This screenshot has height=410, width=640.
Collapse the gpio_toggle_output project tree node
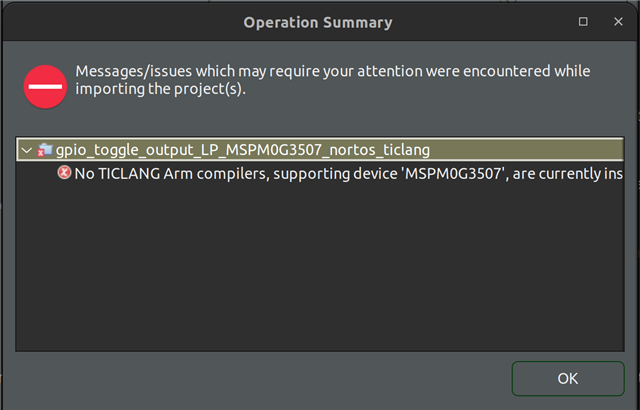pyautogui.click(x=27, y=150)
